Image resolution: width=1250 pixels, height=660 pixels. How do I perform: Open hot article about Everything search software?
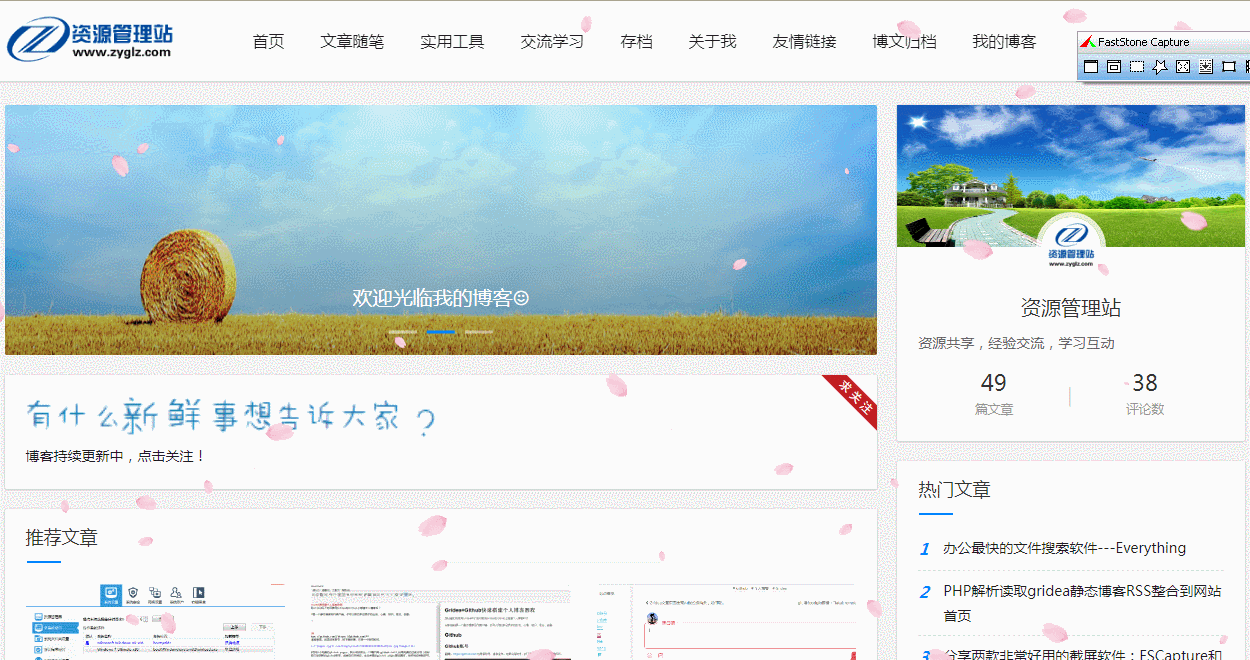[x=1064, y=548]
